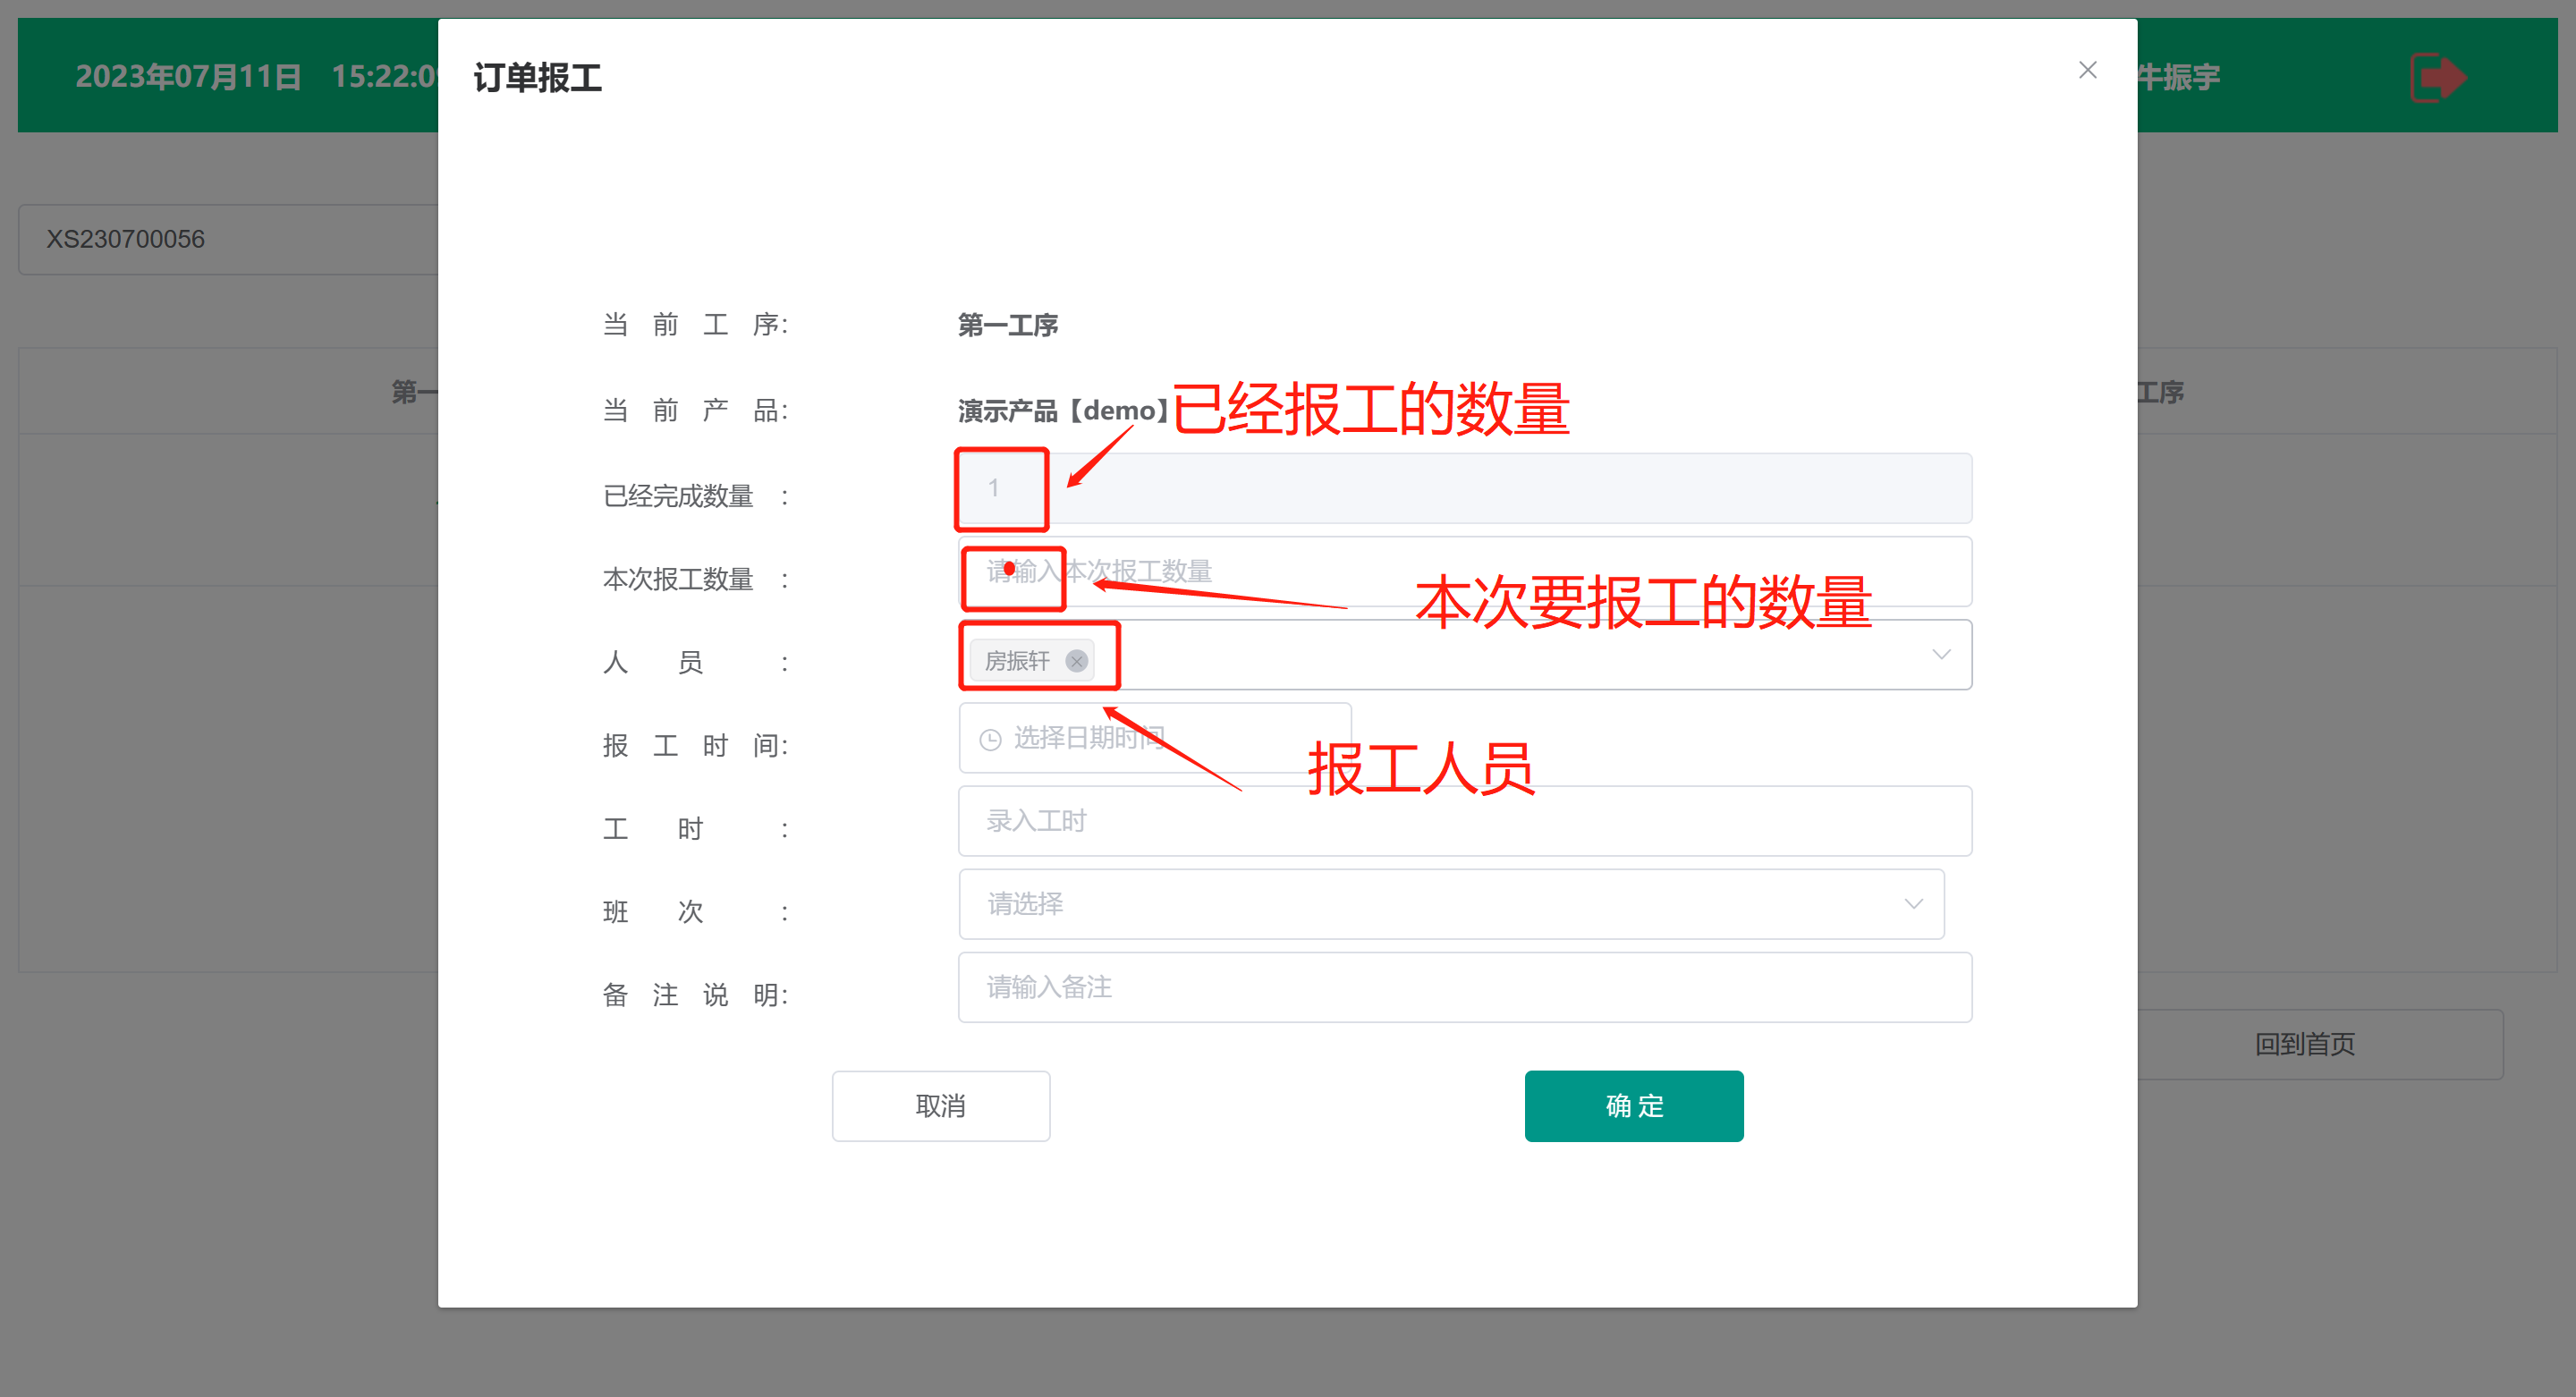Image resolution: width=2576 pixels, height=1397 pixels.
Task: Close the 订单报工 dialog with X
Action: [2087, 70]
